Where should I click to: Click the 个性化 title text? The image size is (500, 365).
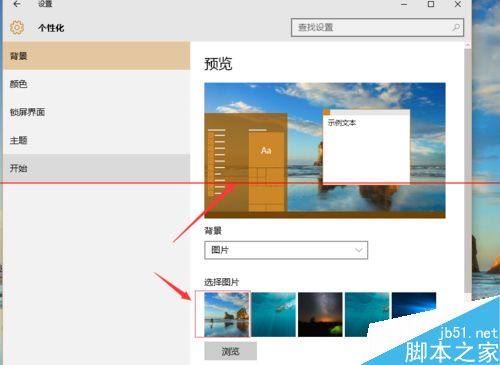tap(51, 28)
